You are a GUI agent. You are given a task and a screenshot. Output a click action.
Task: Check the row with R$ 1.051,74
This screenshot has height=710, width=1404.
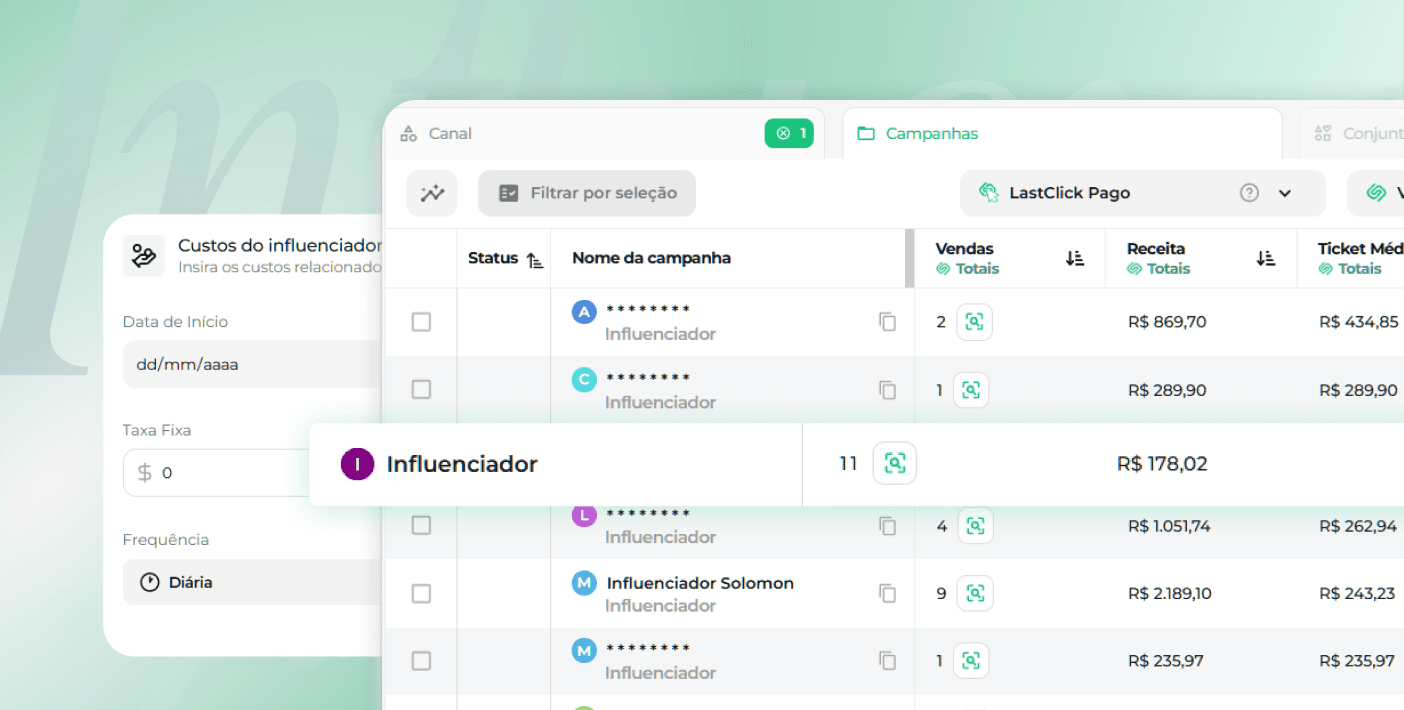(421, 526)
